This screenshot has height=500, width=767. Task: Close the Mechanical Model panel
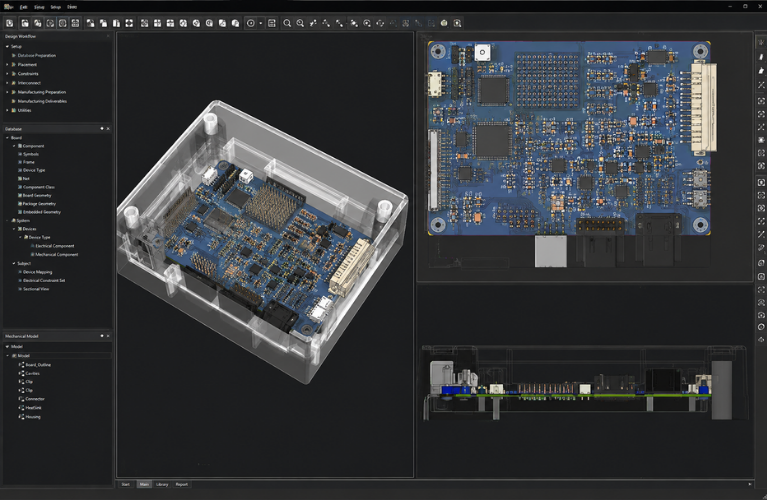click(x=108, y=336)
